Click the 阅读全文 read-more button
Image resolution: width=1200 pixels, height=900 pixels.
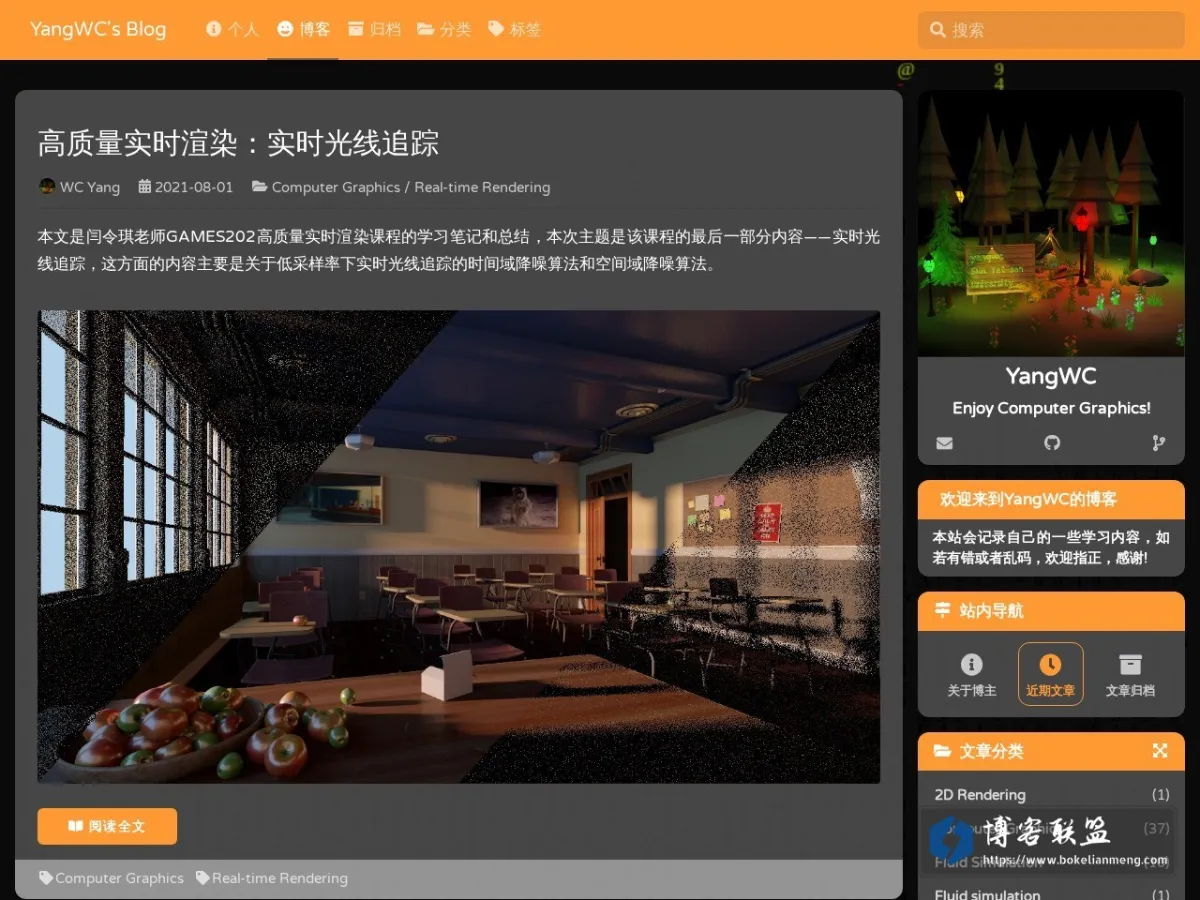[x=107, y=826]
